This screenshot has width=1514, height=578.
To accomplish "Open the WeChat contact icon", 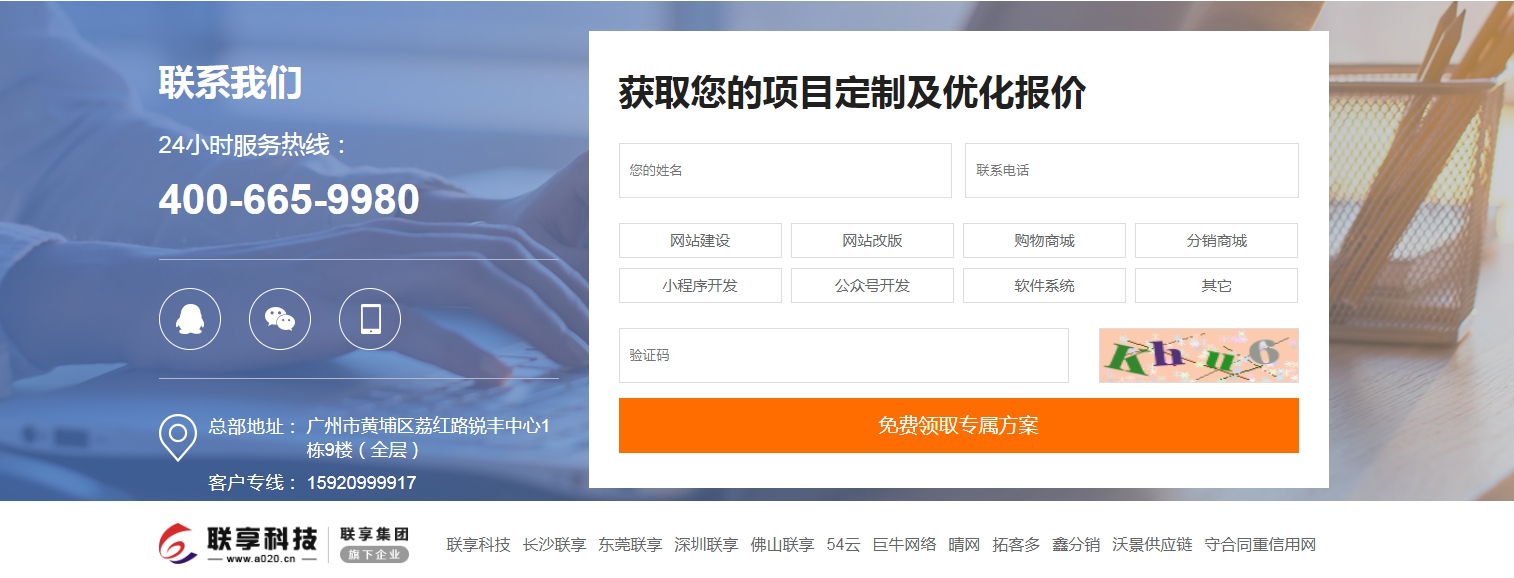I will click(279, 319).
